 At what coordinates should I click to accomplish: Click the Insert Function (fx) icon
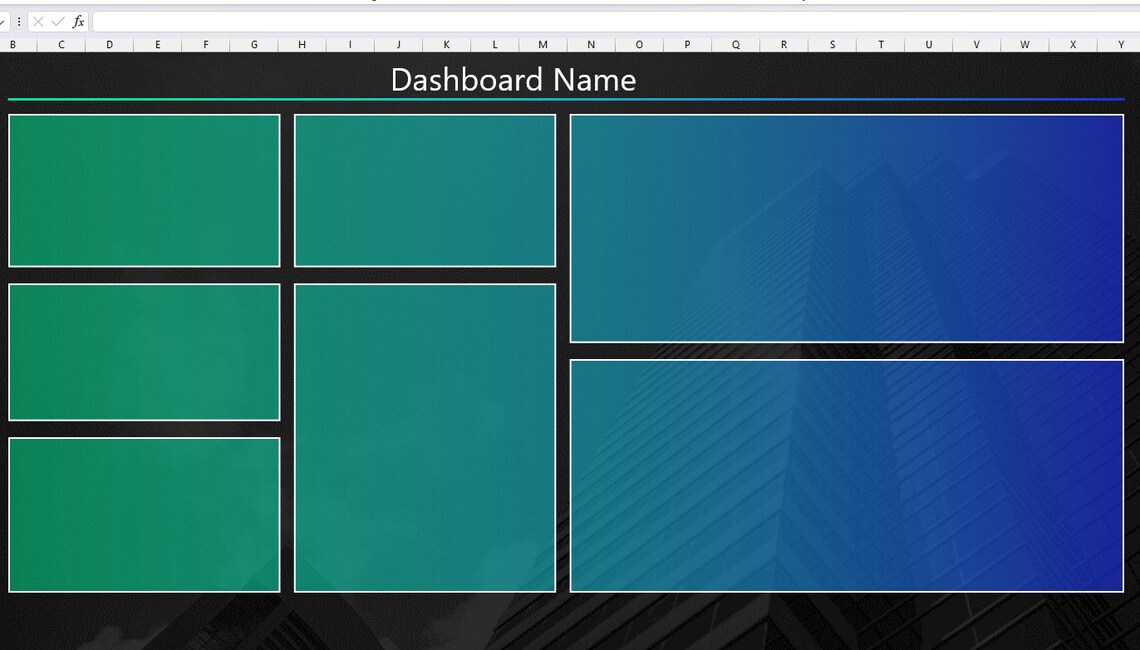point(76,20)
